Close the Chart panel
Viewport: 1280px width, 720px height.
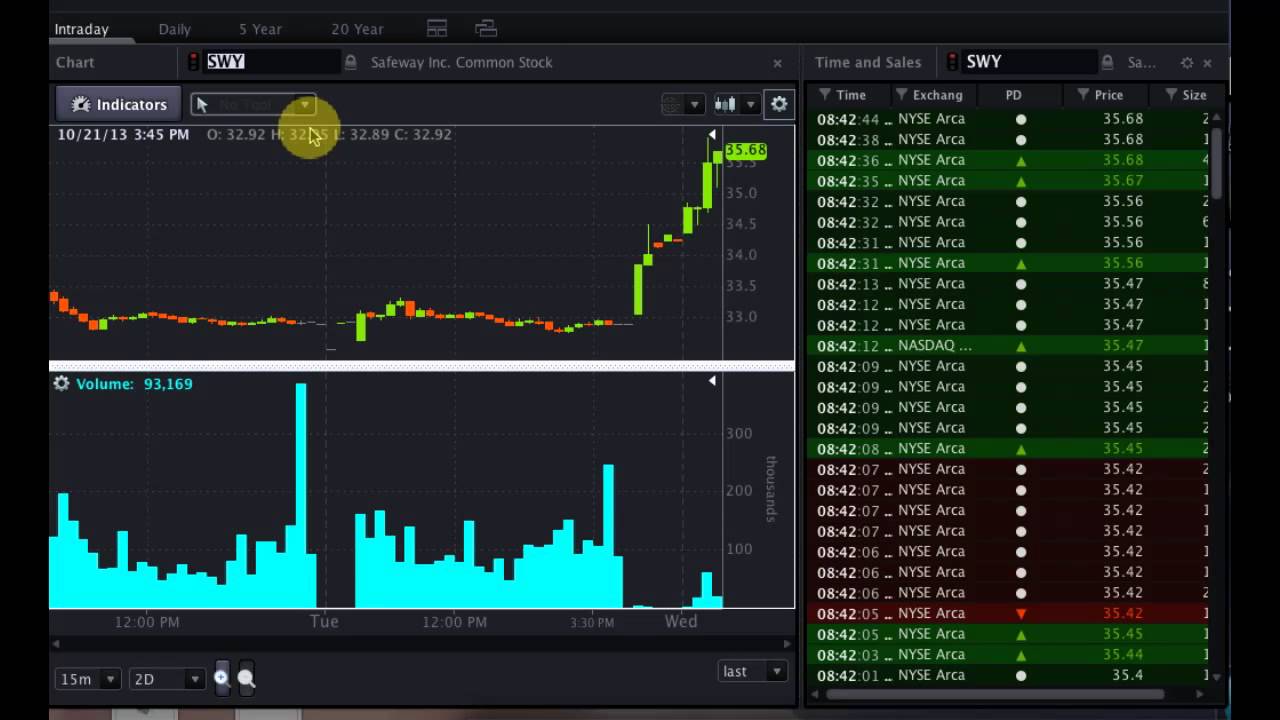pyautogui.click(x=777, y=62)
